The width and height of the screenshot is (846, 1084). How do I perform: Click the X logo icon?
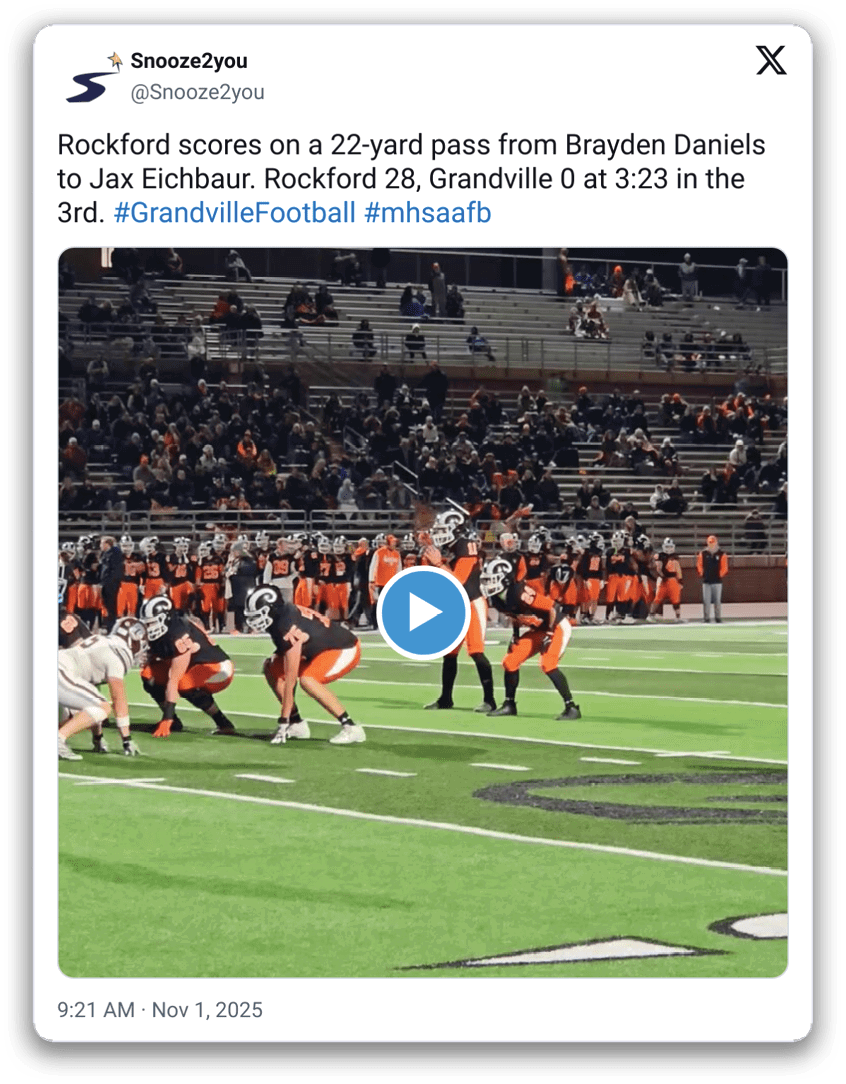pos(771,60)
